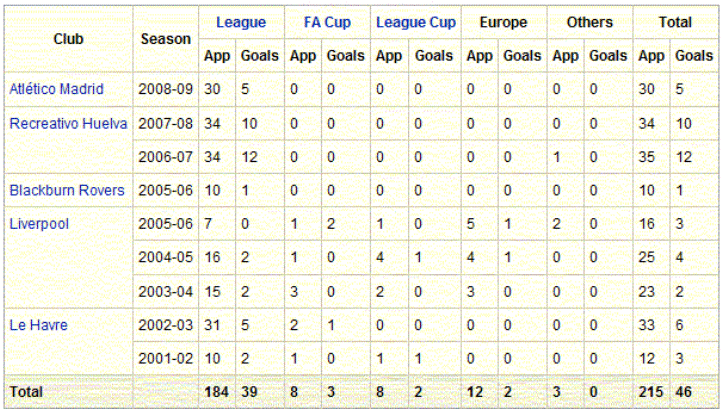Screen dimensions: 722x409
Task: Follow the League Cup header link
Action: [x=415, y=22]
